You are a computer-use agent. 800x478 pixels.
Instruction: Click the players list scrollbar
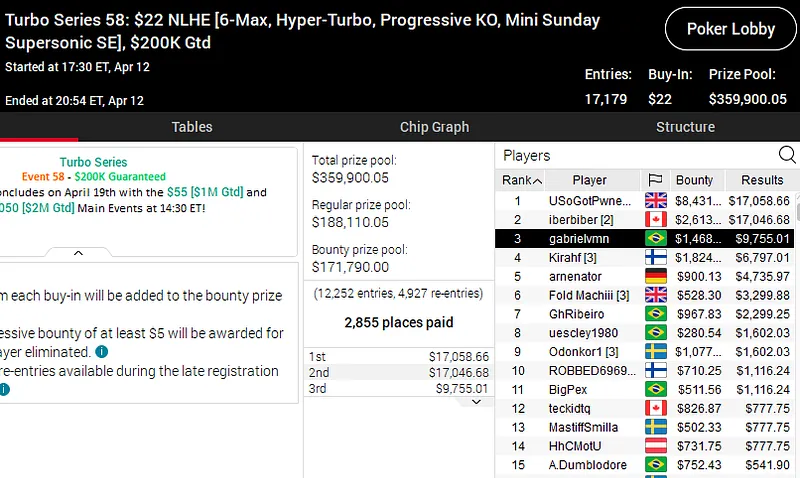tap(796, 300)
